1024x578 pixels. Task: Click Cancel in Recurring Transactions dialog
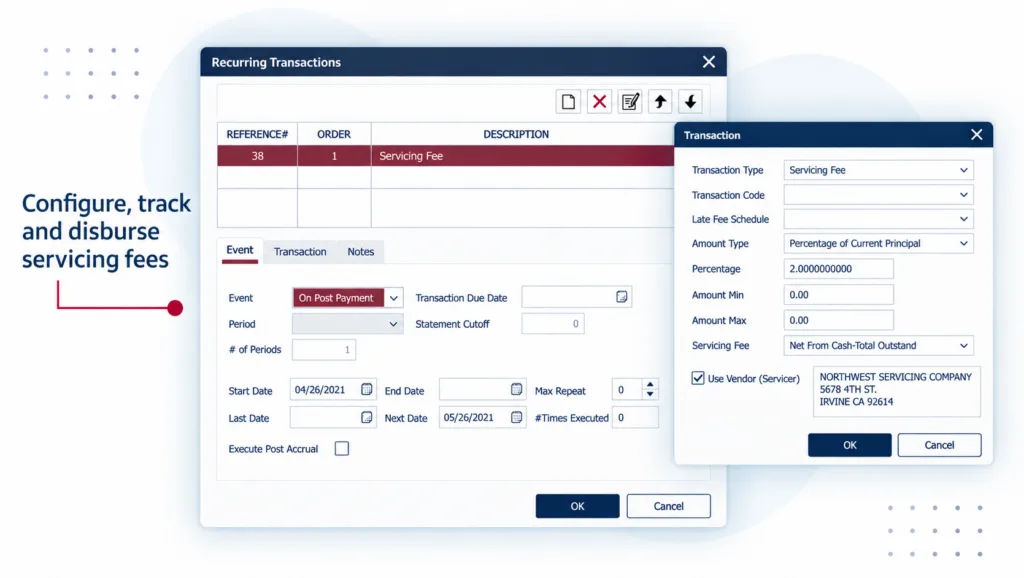[x=669, y=506]
